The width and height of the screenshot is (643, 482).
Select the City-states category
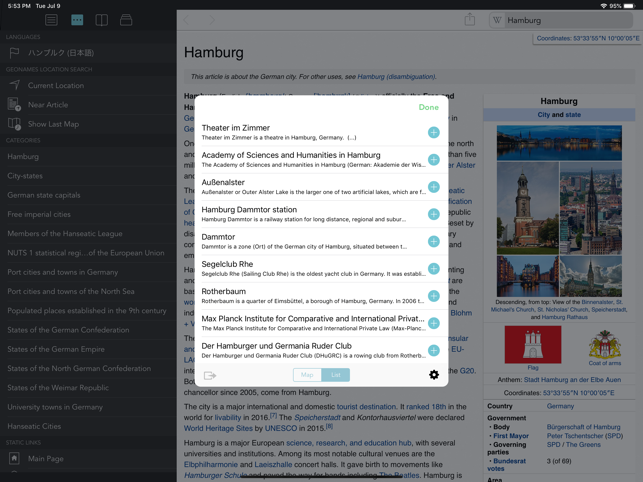click(x=88, y=176)
